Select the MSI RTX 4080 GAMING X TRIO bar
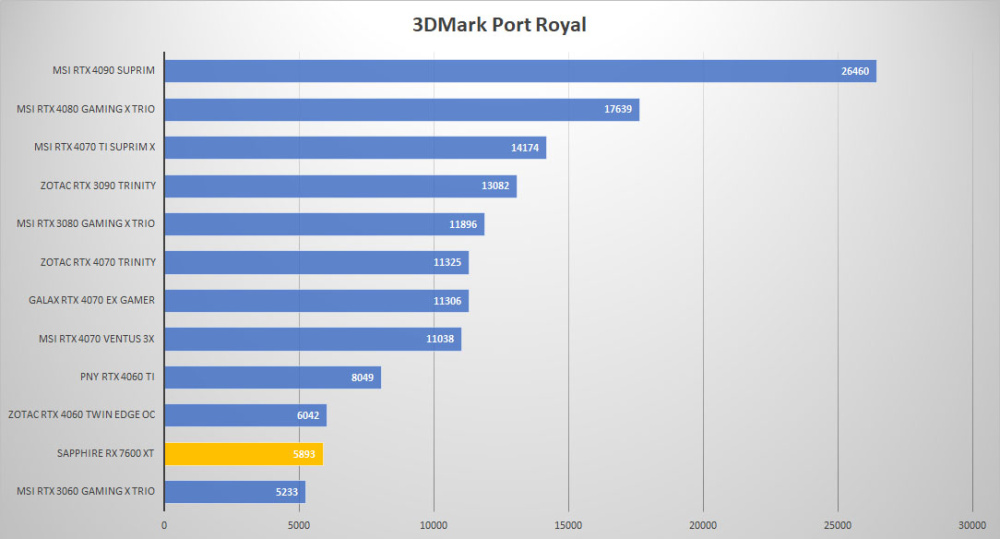The height and width of the screenshot is (539, 1000). [402, 109]
